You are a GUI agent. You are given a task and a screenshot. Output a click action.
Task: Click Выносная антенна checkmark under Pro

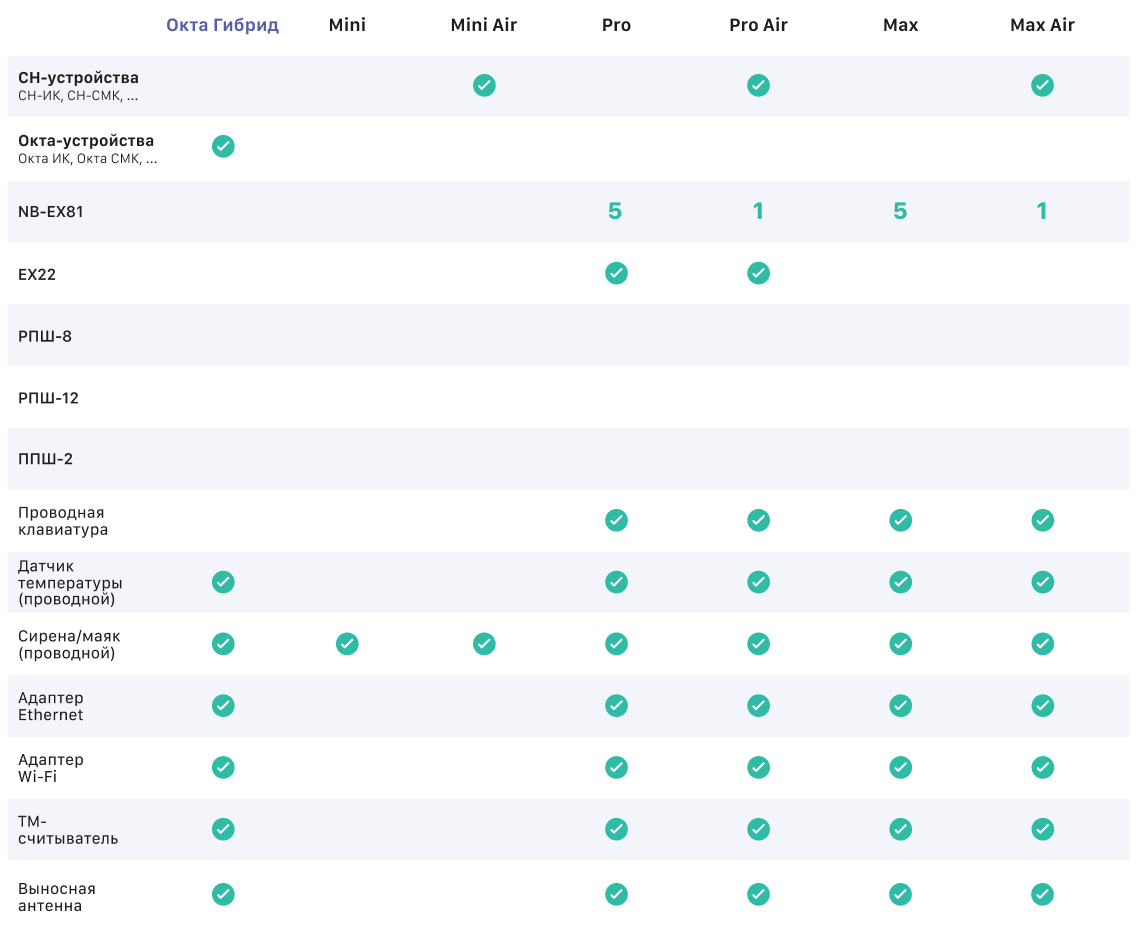(x=616, y=894)
